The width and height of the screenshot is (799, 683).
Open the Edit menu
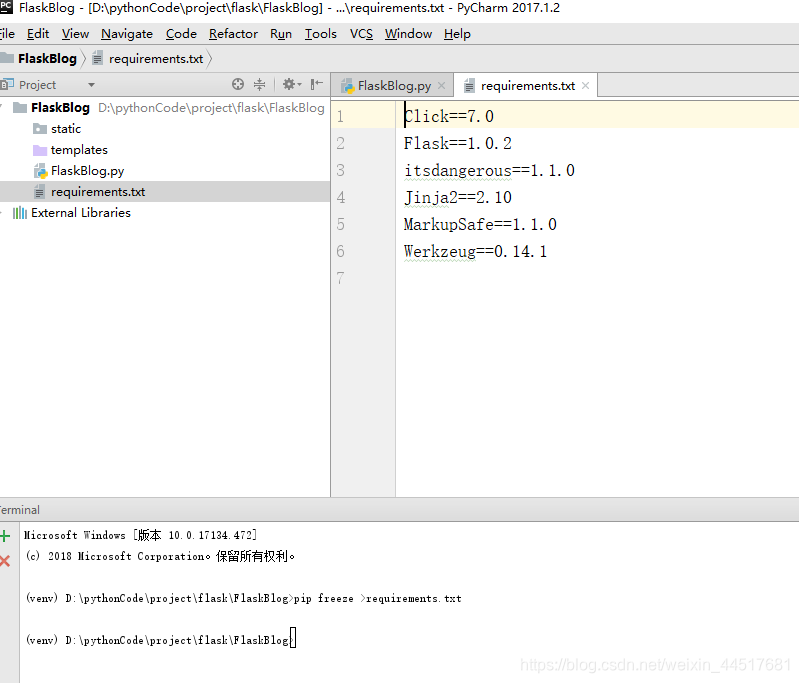click(38, 34)
